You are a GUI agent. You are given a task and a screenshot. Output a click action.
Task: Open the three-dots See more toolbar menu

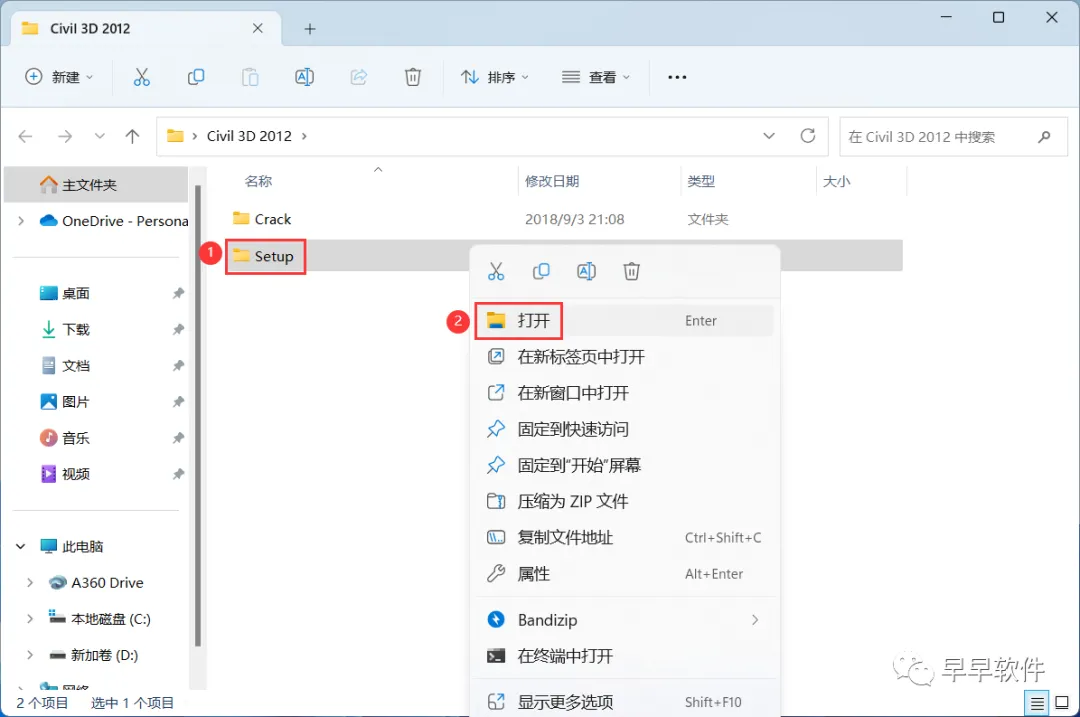click(x=677, y=77)
